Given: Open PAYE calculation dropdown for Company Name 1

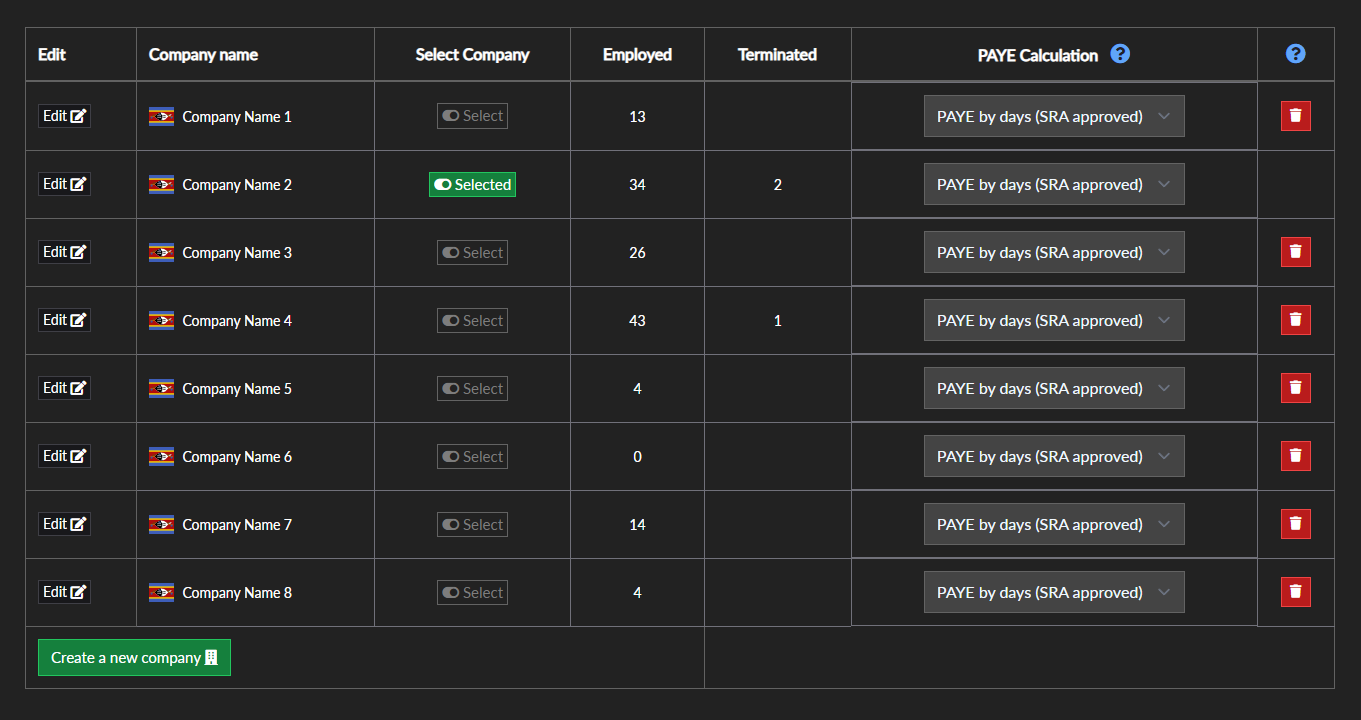Looking at the screenshot, I should 1054,116.
